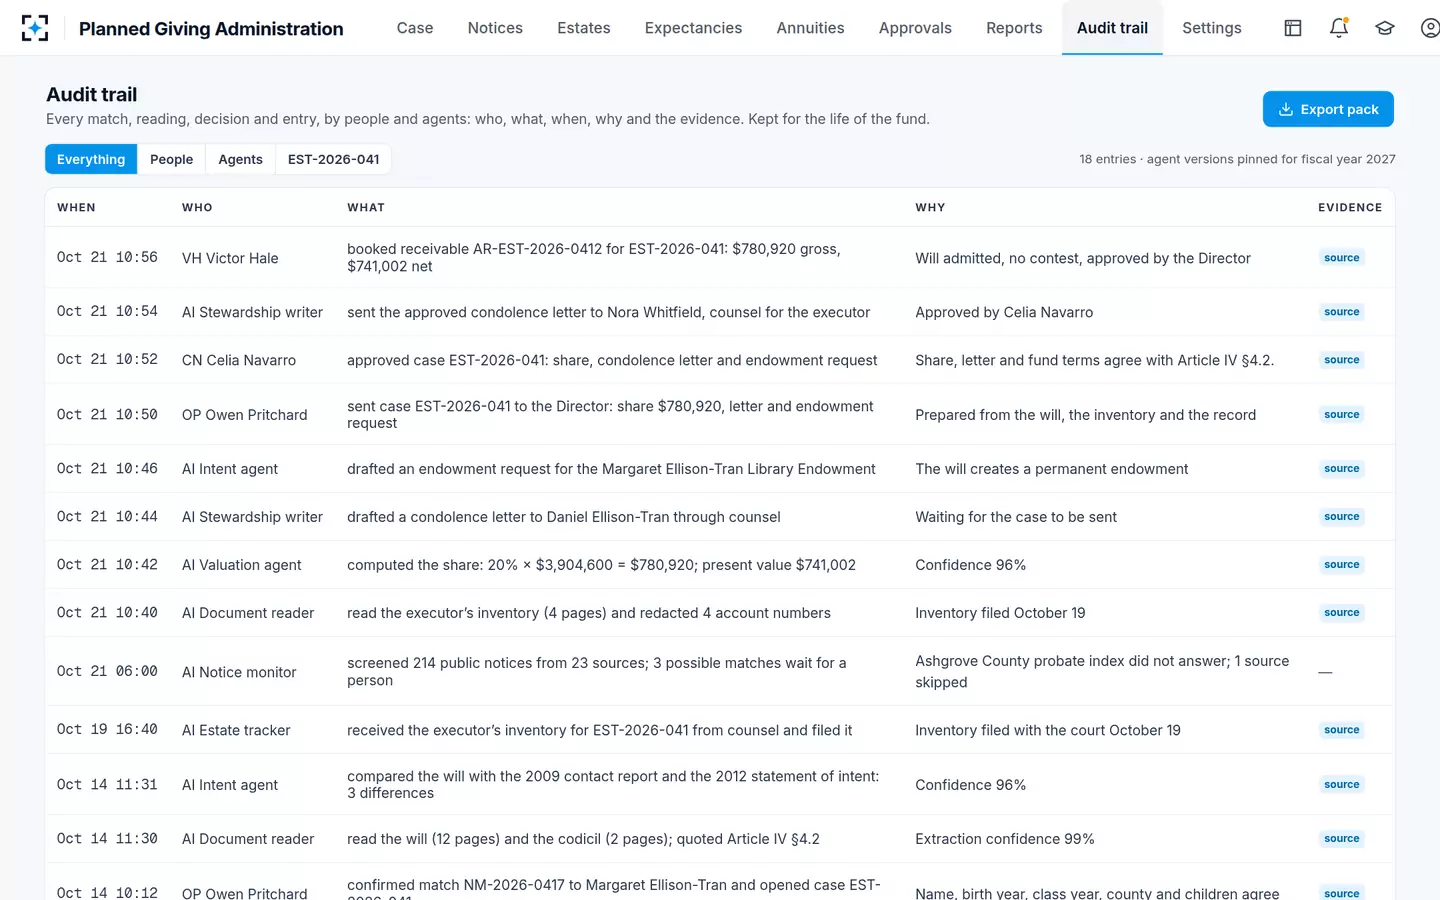Open the Settings tab
This screenshot has width=1440, height=900.
[1212, 28]
